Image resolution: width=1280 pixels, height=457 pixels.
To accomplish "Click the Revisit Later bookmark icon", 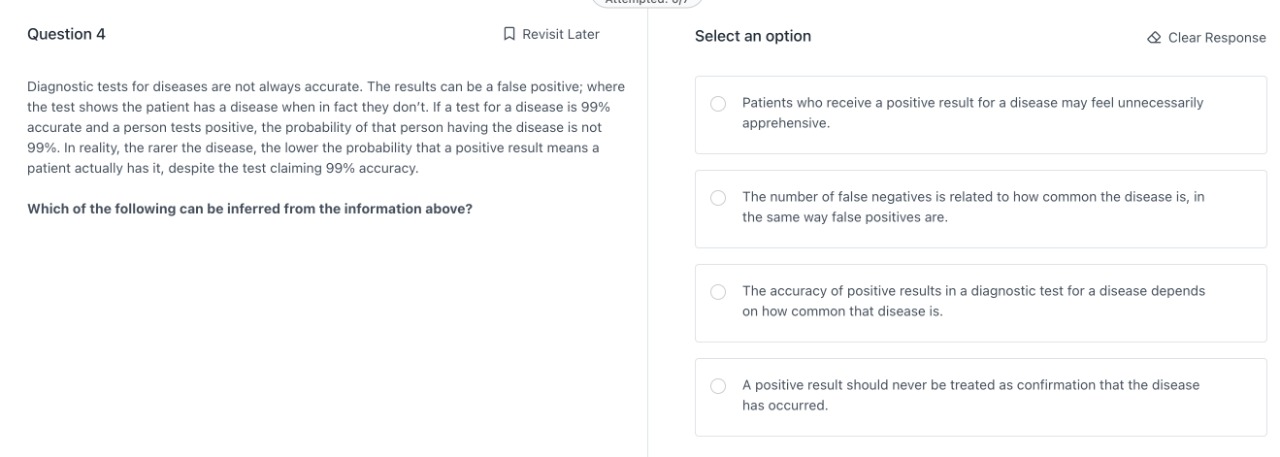I will [x=509, y=35].
